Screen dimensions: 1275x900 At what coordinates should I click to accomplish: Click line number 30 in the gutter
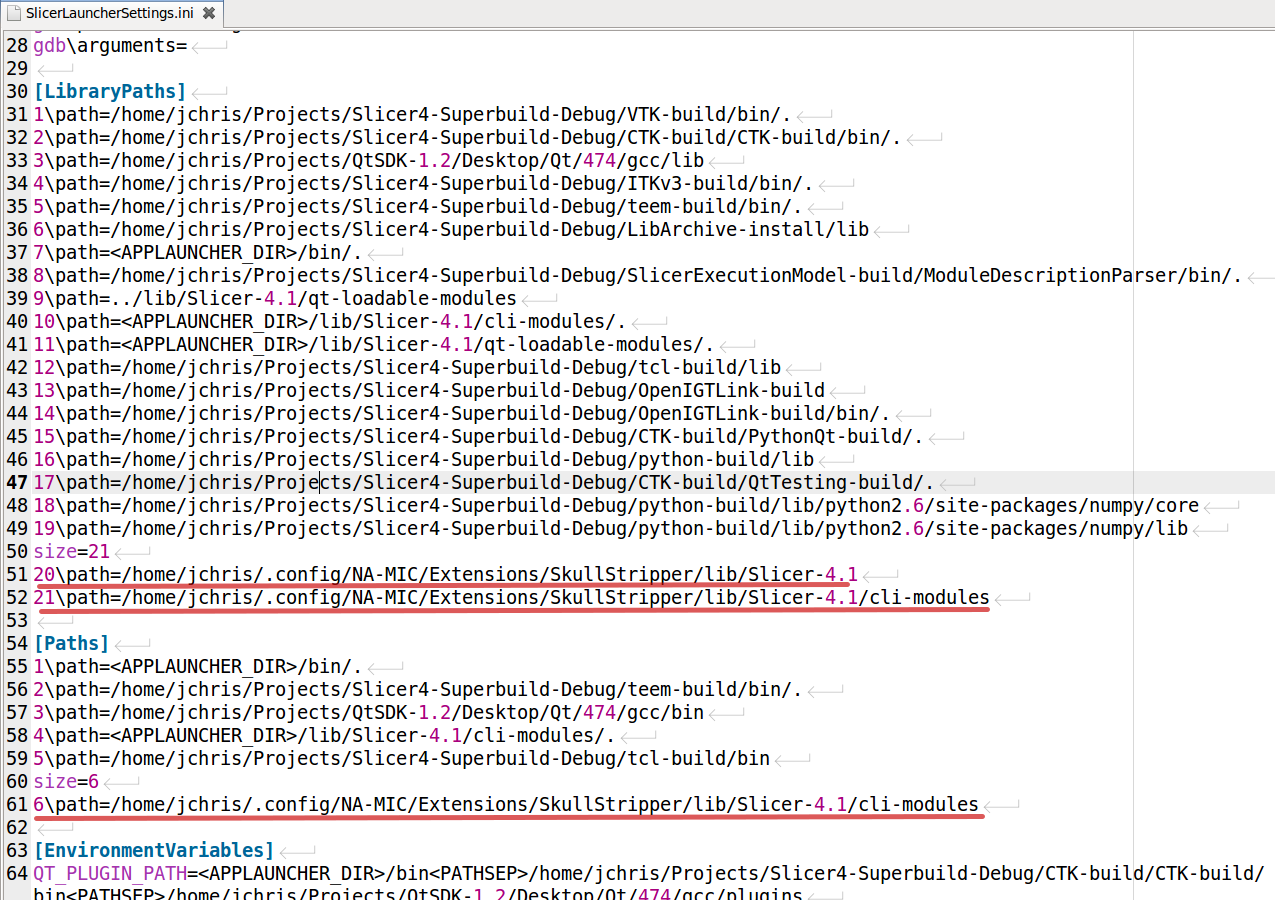(x=16, y=92)
